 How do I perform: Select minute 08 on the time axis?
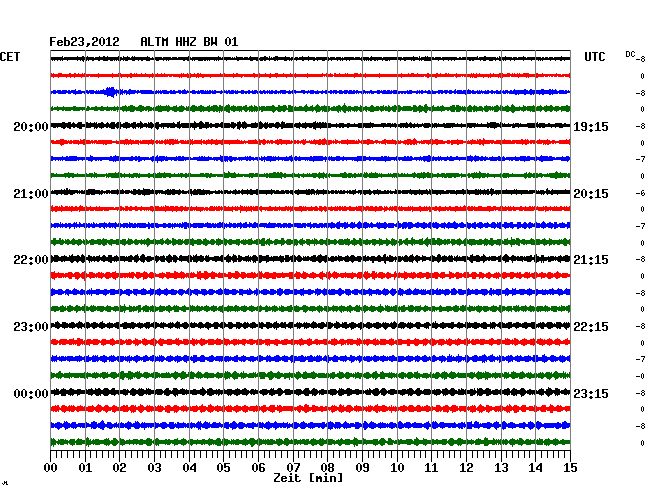327,467
